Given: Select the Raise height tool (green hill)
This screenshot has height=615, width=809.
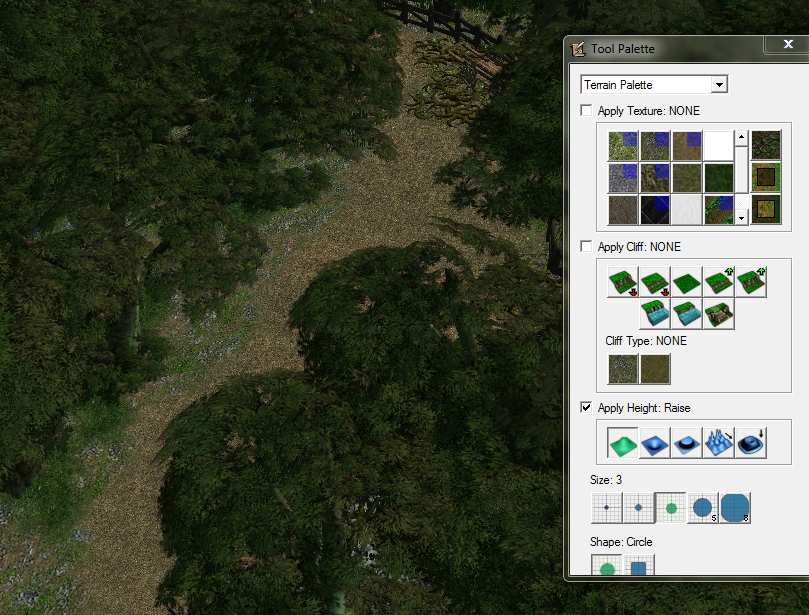Looking at the screenshot, I should pos(623,443).
